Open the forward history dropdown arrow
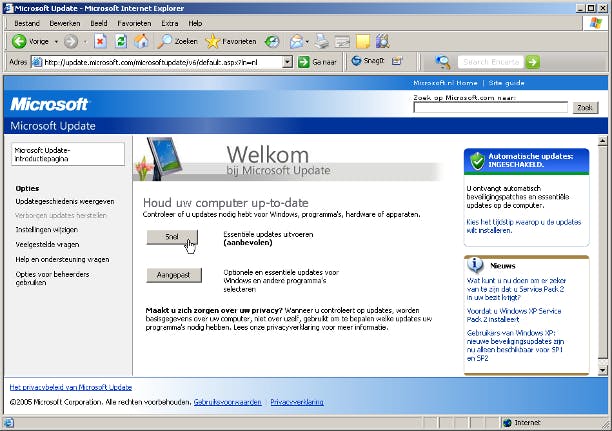 tap(85, 41)
